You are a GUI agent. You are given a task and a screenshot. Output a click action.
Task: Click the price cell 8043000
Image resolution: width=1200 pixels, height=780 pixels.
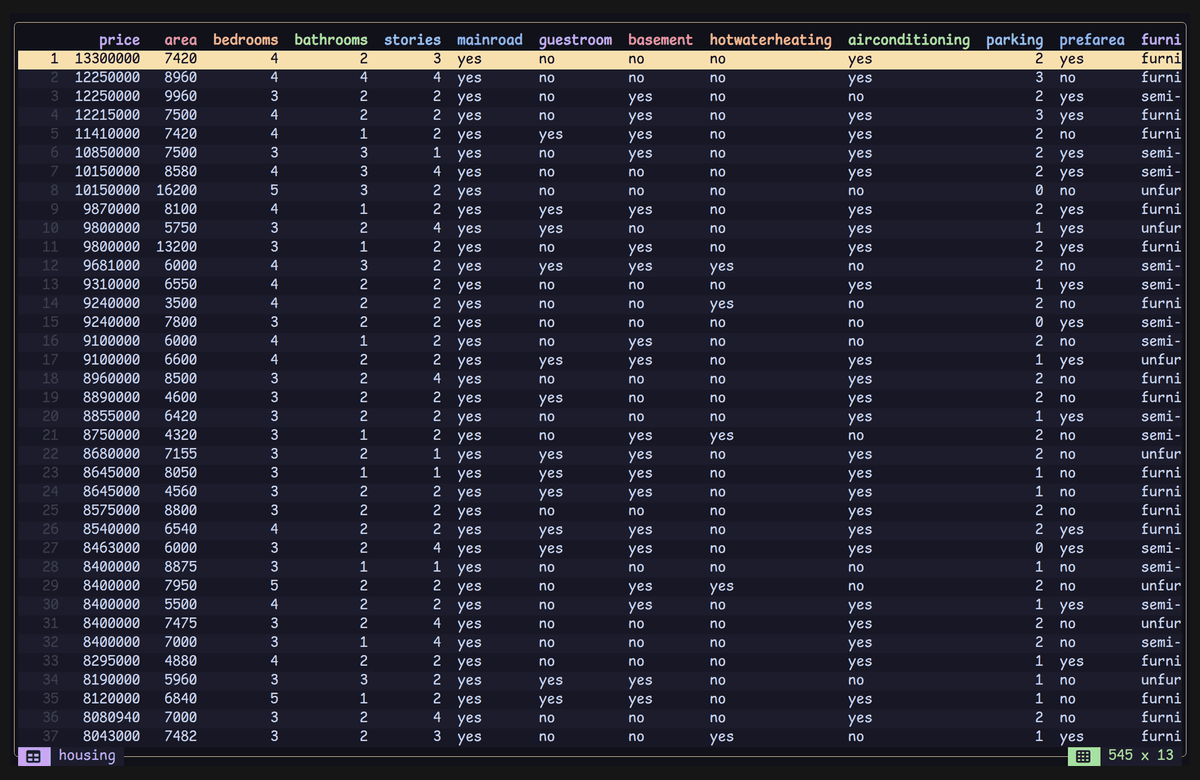111,737
